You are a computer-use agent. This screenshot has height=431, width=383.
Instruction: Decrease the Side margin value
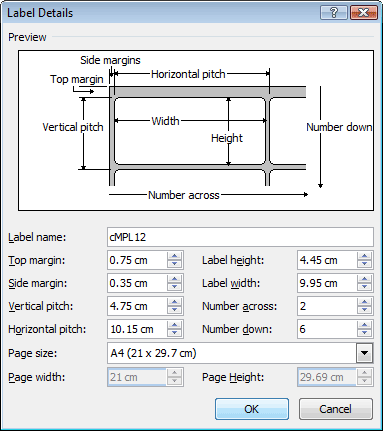click(174, 287)
